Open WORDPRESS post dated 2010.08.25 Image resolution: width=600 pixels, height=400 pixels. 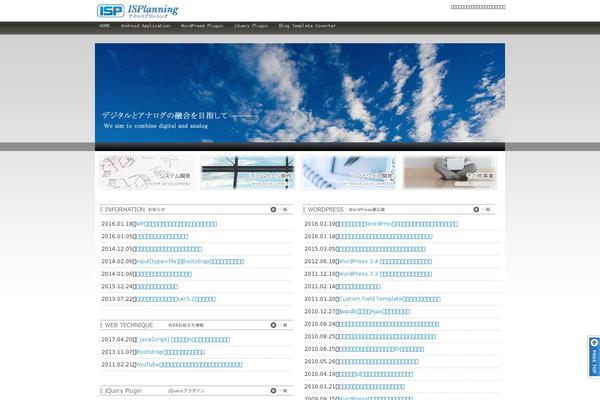click(x=387, y=337)
